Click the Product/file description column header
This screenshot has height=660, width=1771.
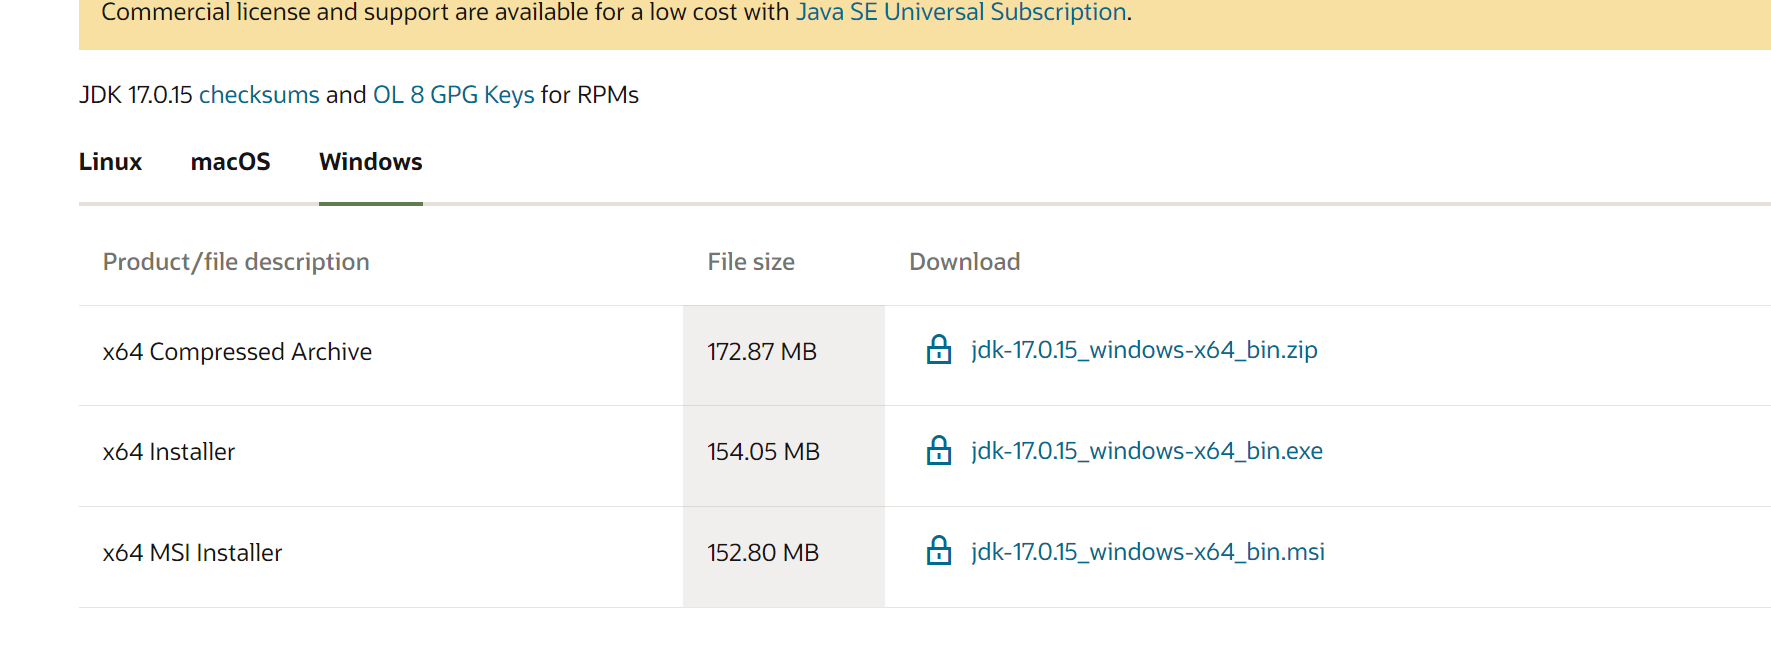coord(236,262)
